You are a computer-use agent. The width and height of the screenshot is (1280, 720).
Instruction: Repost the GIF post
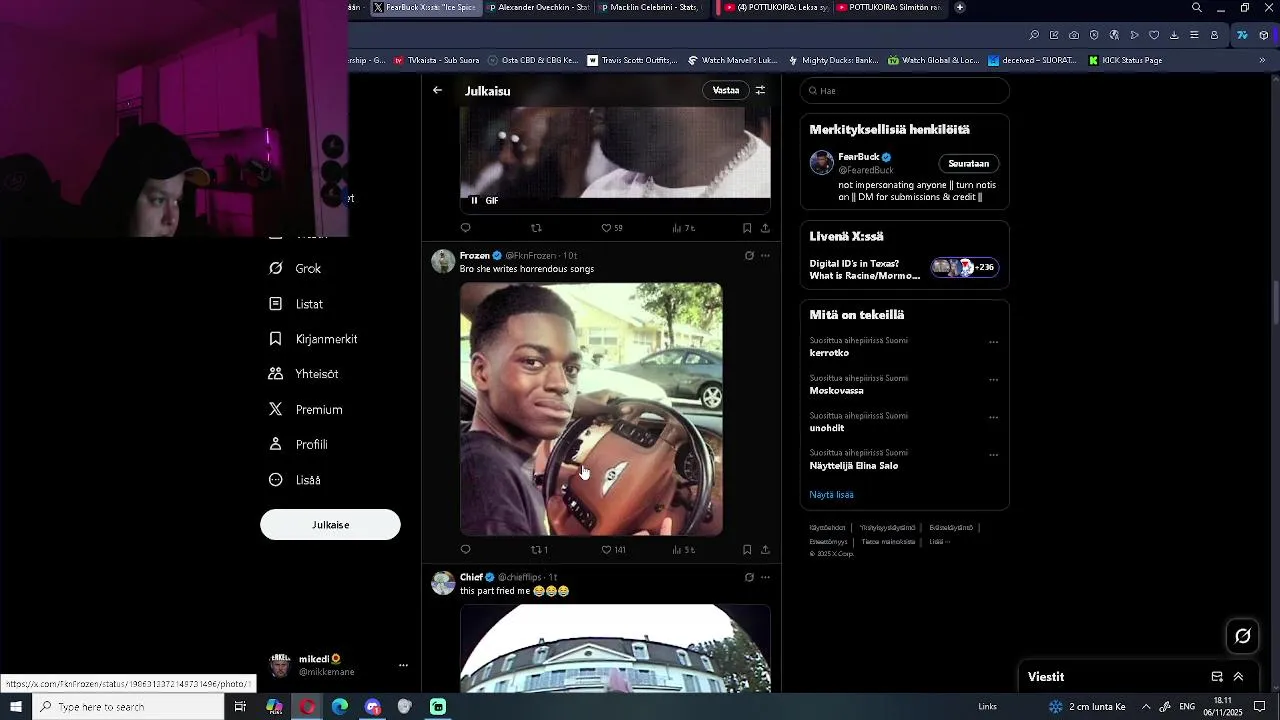(x=536, y=228)
